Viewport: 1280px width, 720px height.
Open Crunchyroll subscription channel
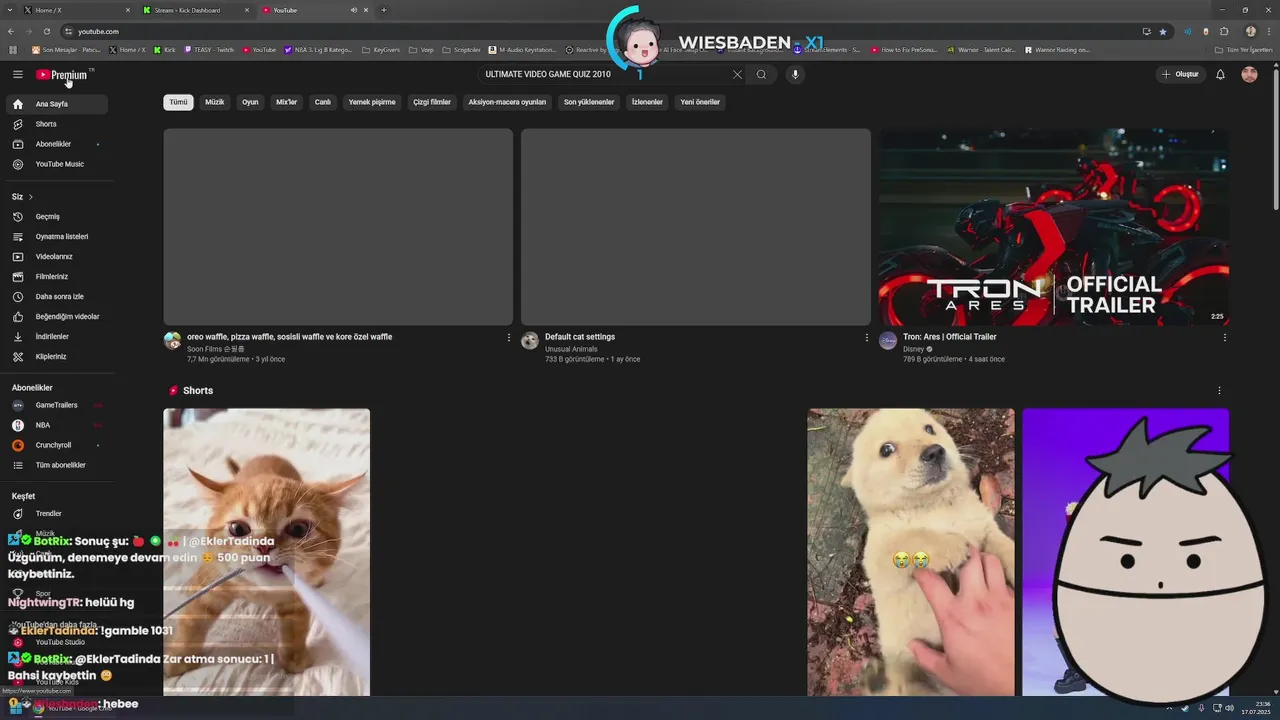coord(57,445)
